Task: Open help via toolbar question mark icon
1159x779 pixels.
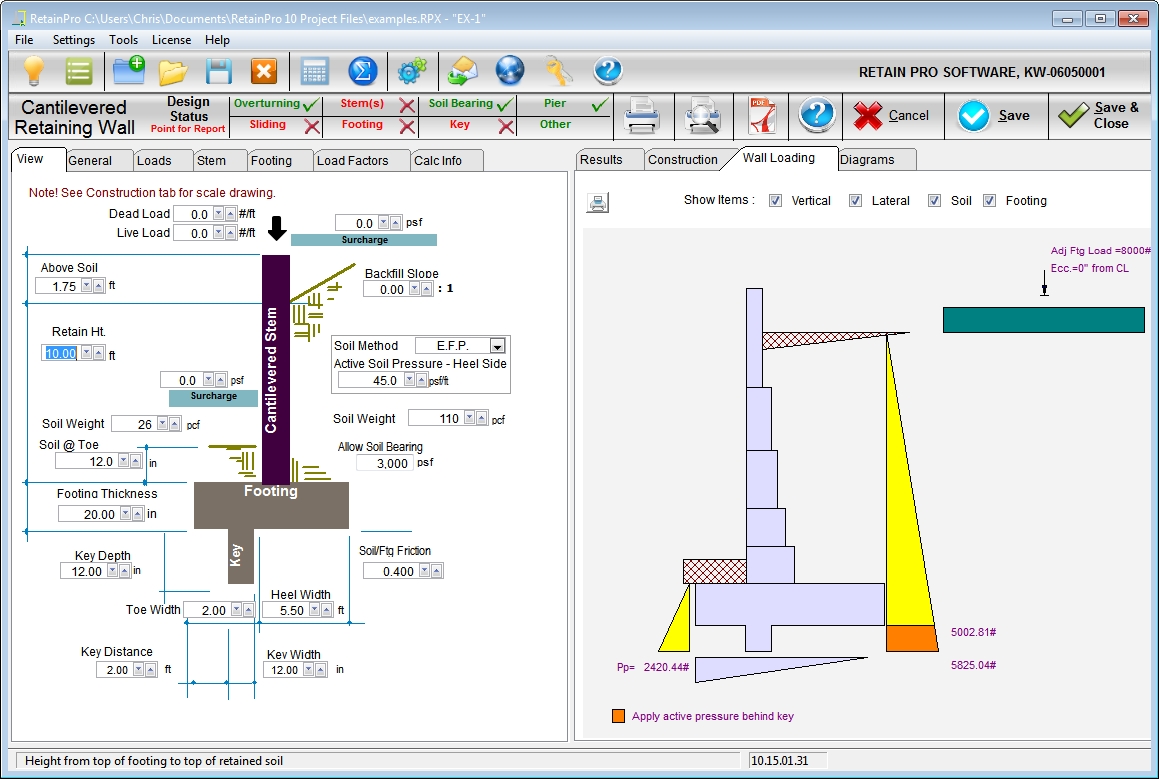Action: pyautogui.click(x=608, y=71)
